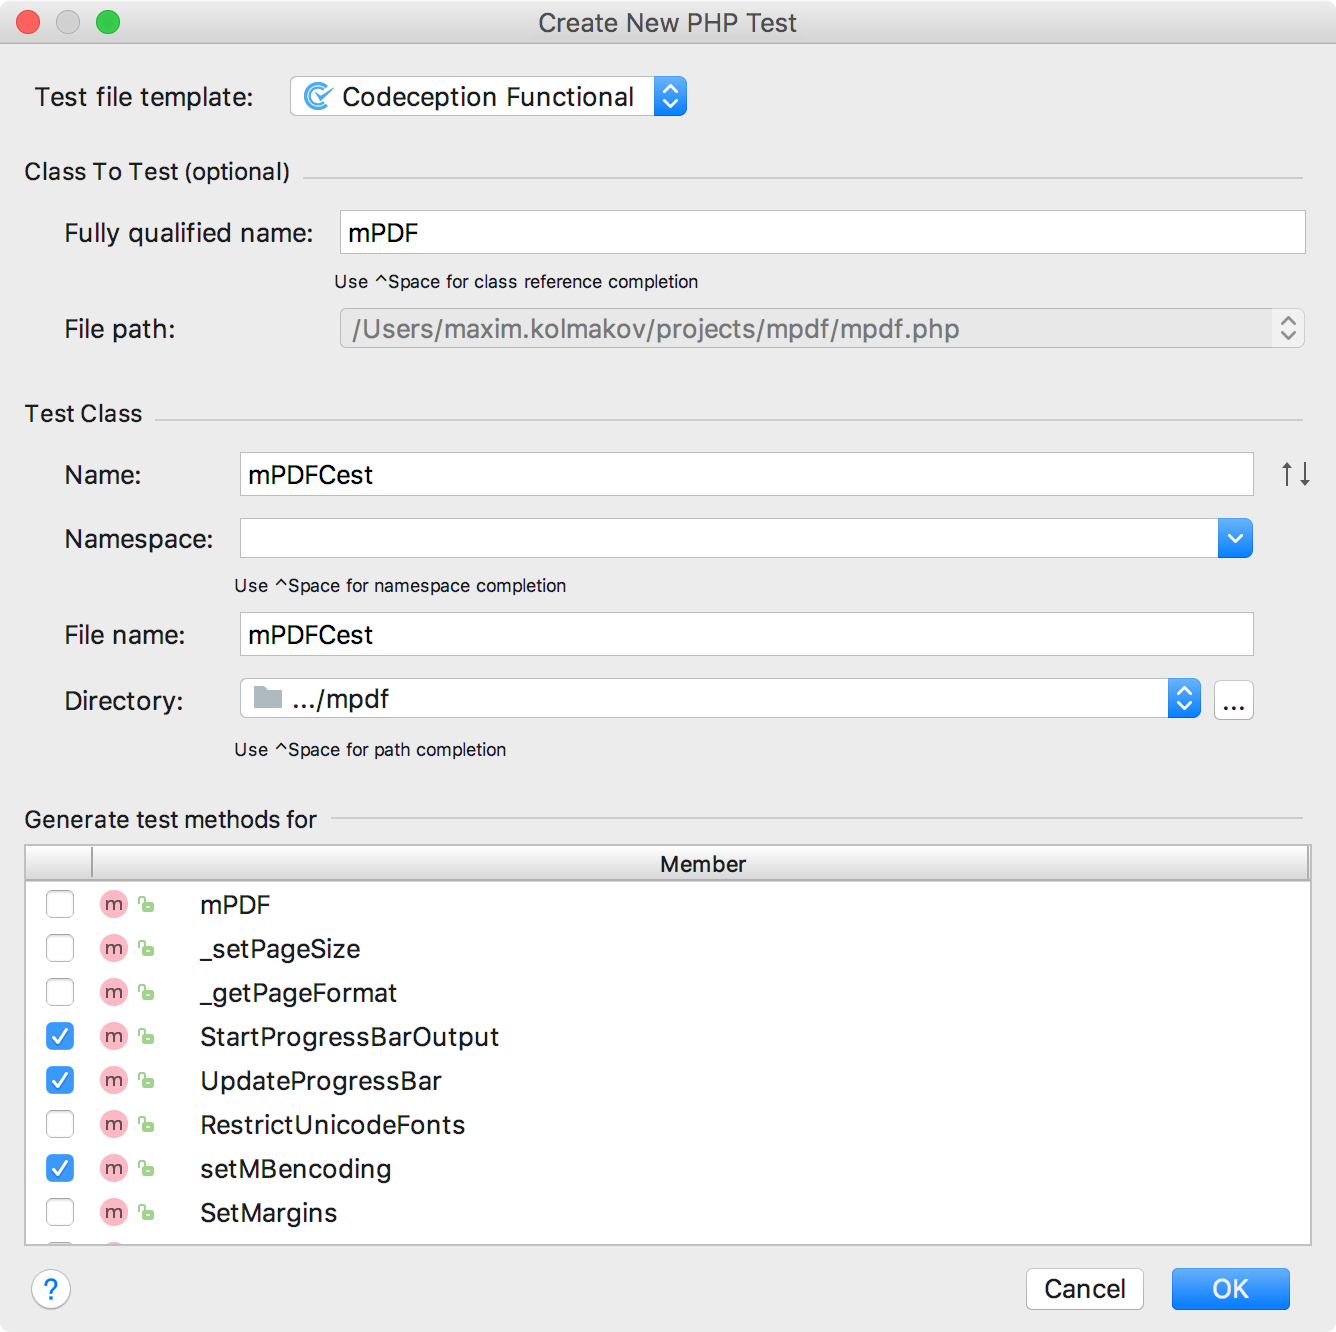
Task: Click method icon next to RestrictUnicodeFonts
Action: click(114, 1124)
